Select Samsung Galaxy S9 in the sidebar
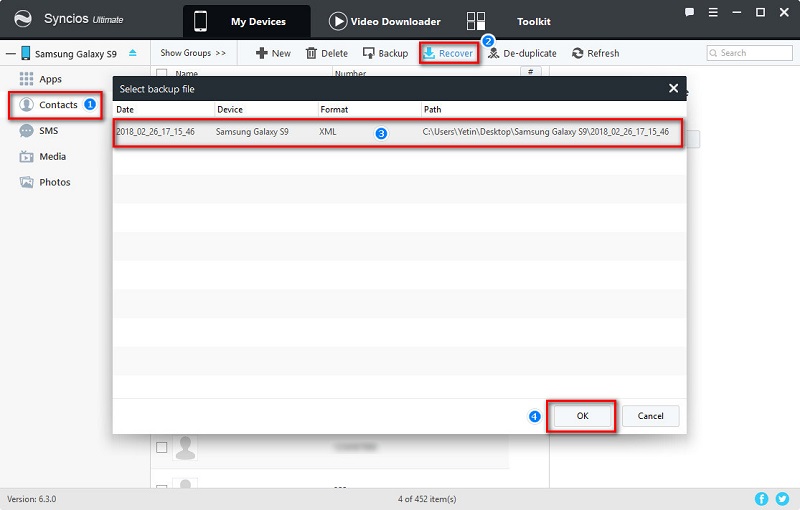Image resolution: width=800 pixels, height=510 pixels. coord(76,54)
